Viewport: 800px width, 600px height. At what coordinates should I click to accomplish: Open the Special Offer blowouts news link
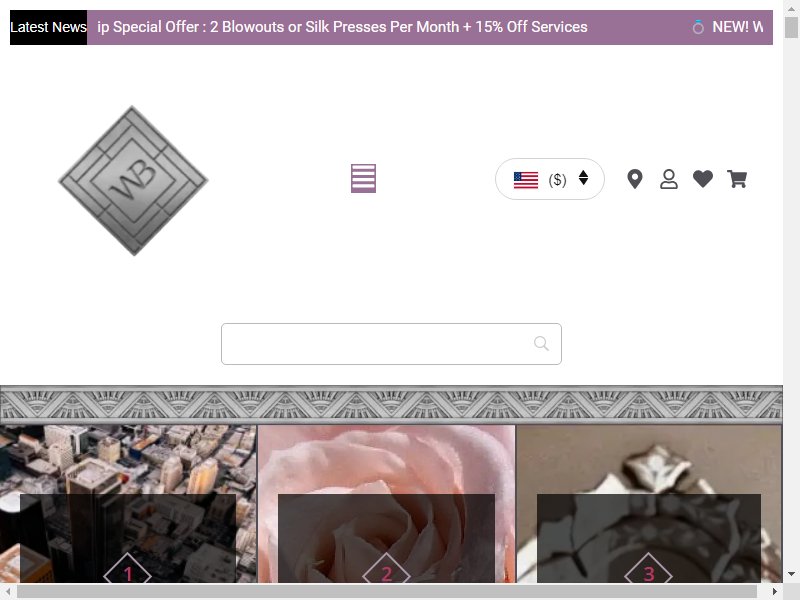tap(342, 27)
